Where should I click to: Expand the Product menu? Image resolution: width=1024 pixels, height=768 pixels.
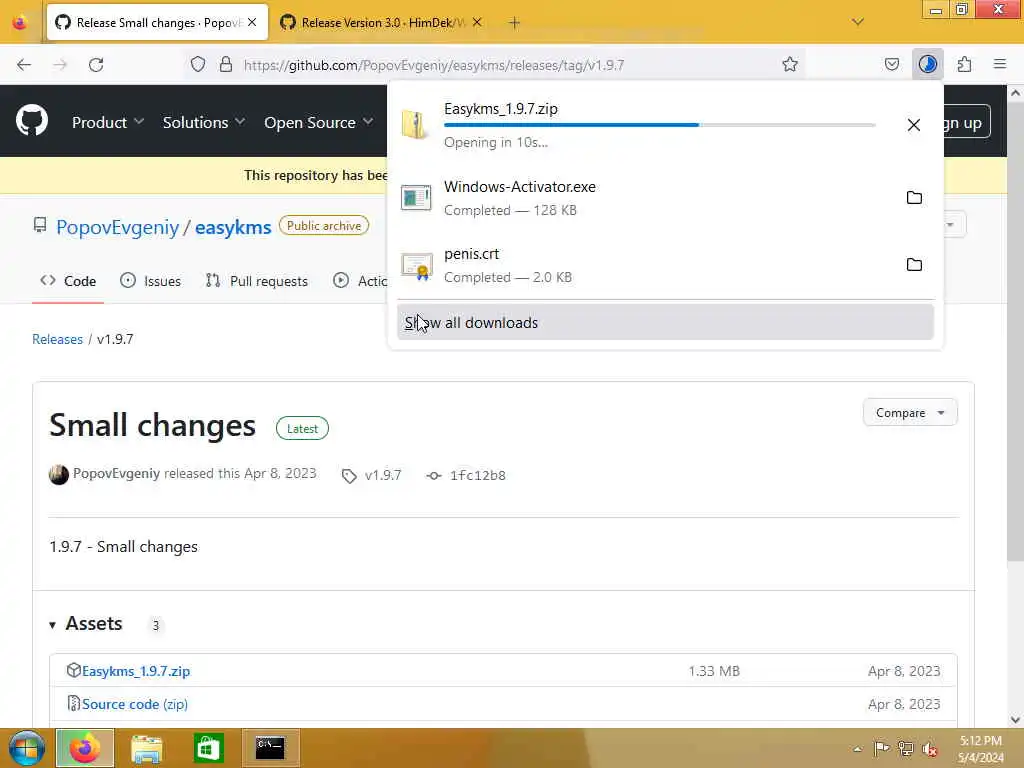pyautogui.click(x=108, y=122)
